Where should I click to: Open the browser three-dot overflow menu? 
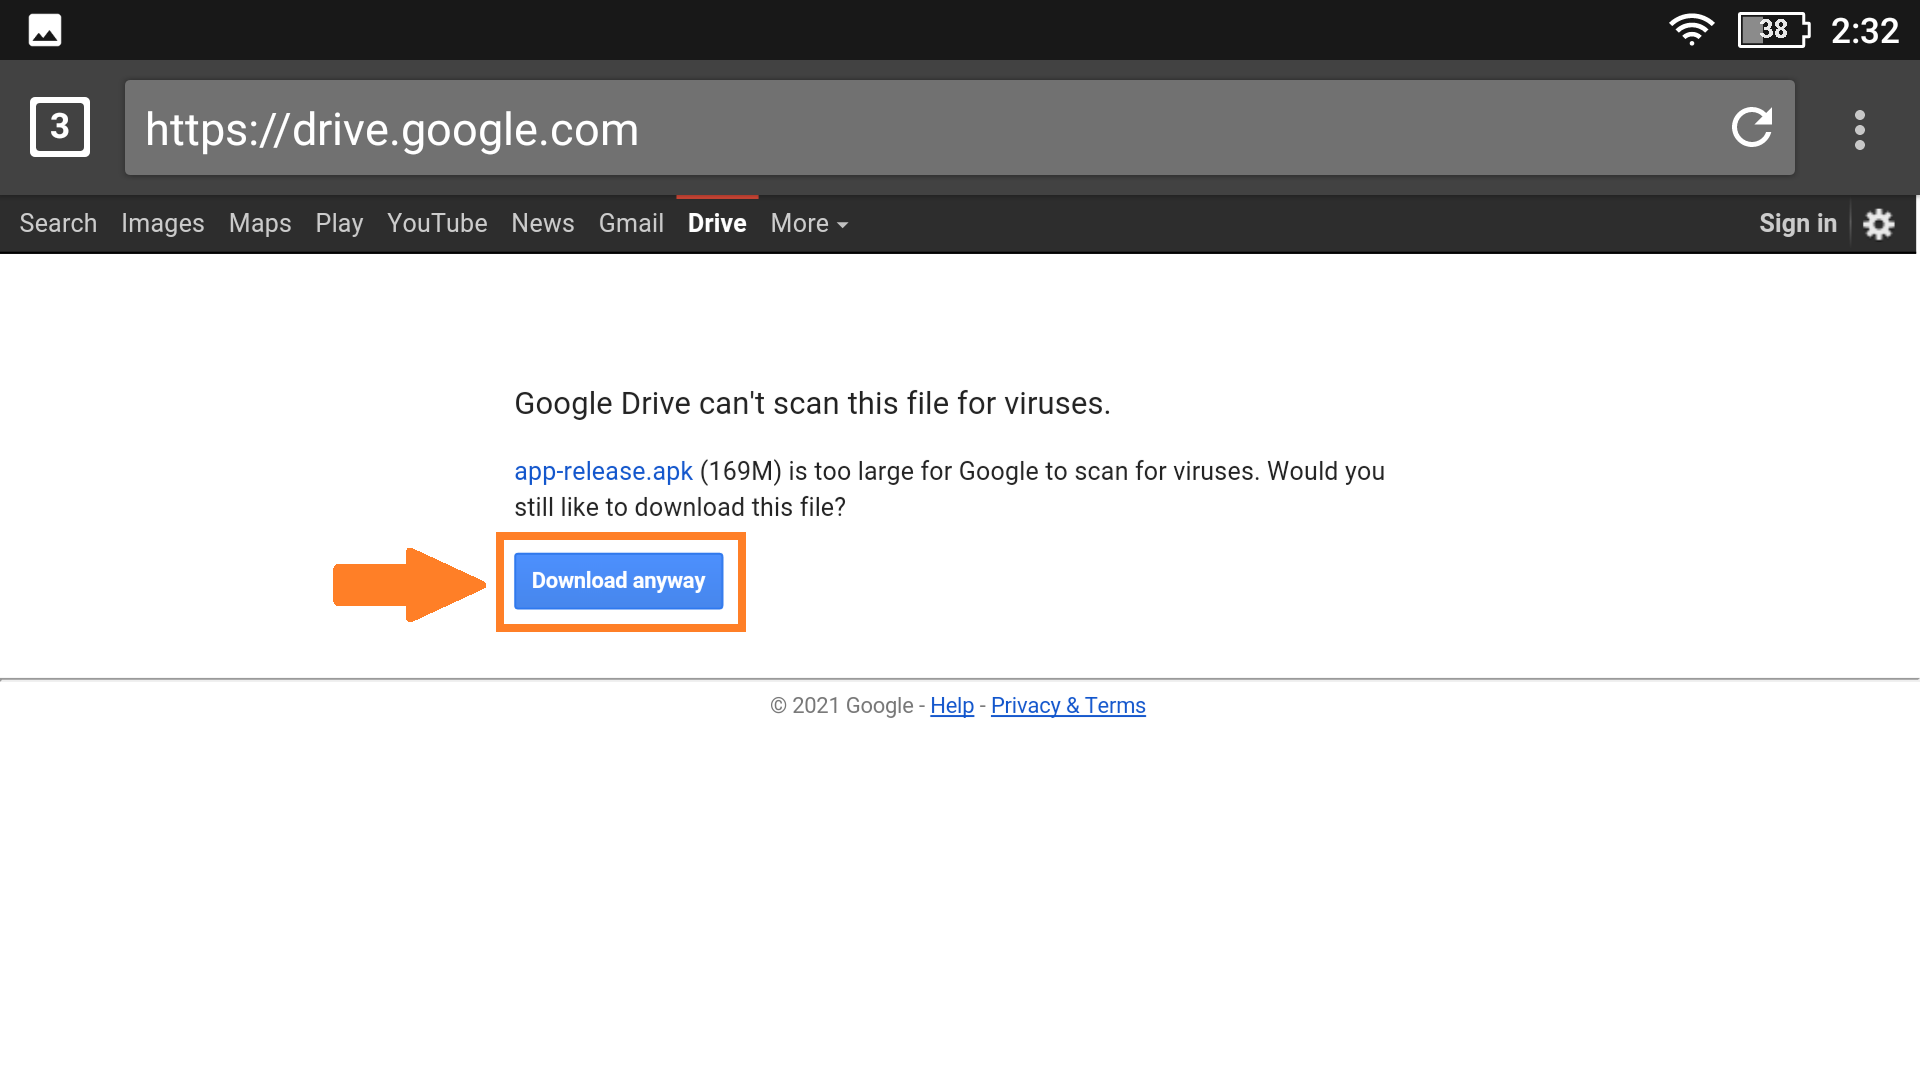[1860, 130]
